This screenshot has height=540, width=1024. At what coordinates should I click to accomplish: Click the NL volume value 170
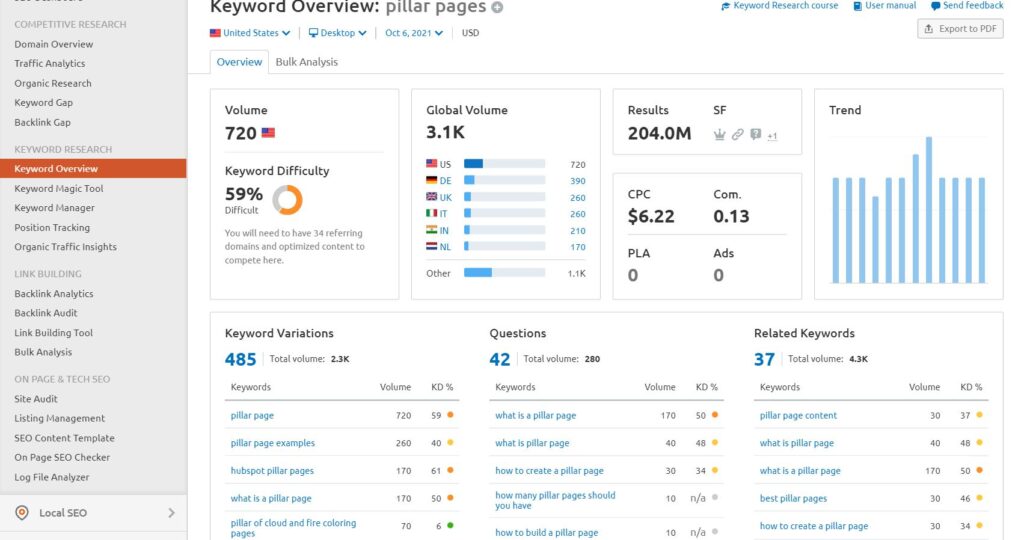coord(577,247)
